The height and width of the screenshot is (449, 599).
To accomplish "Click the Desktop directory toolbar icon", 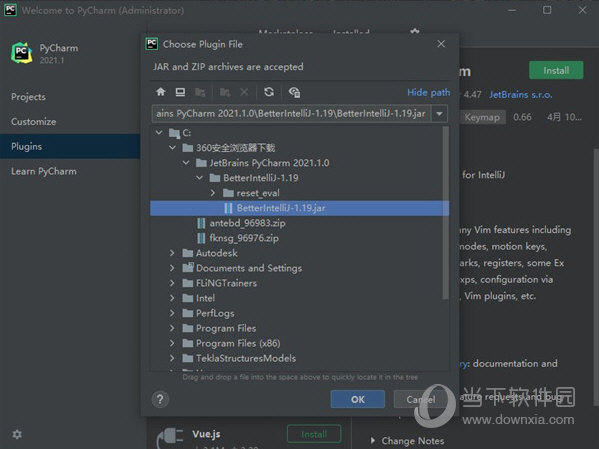I will [180, 92].
